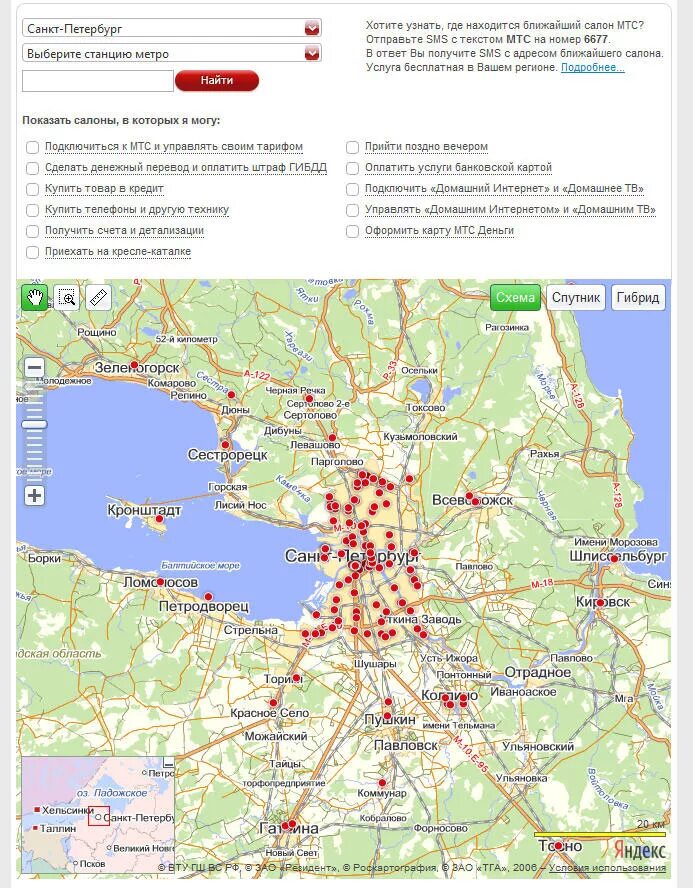Click the red marker at Сестрорецк

coord(225,445)
